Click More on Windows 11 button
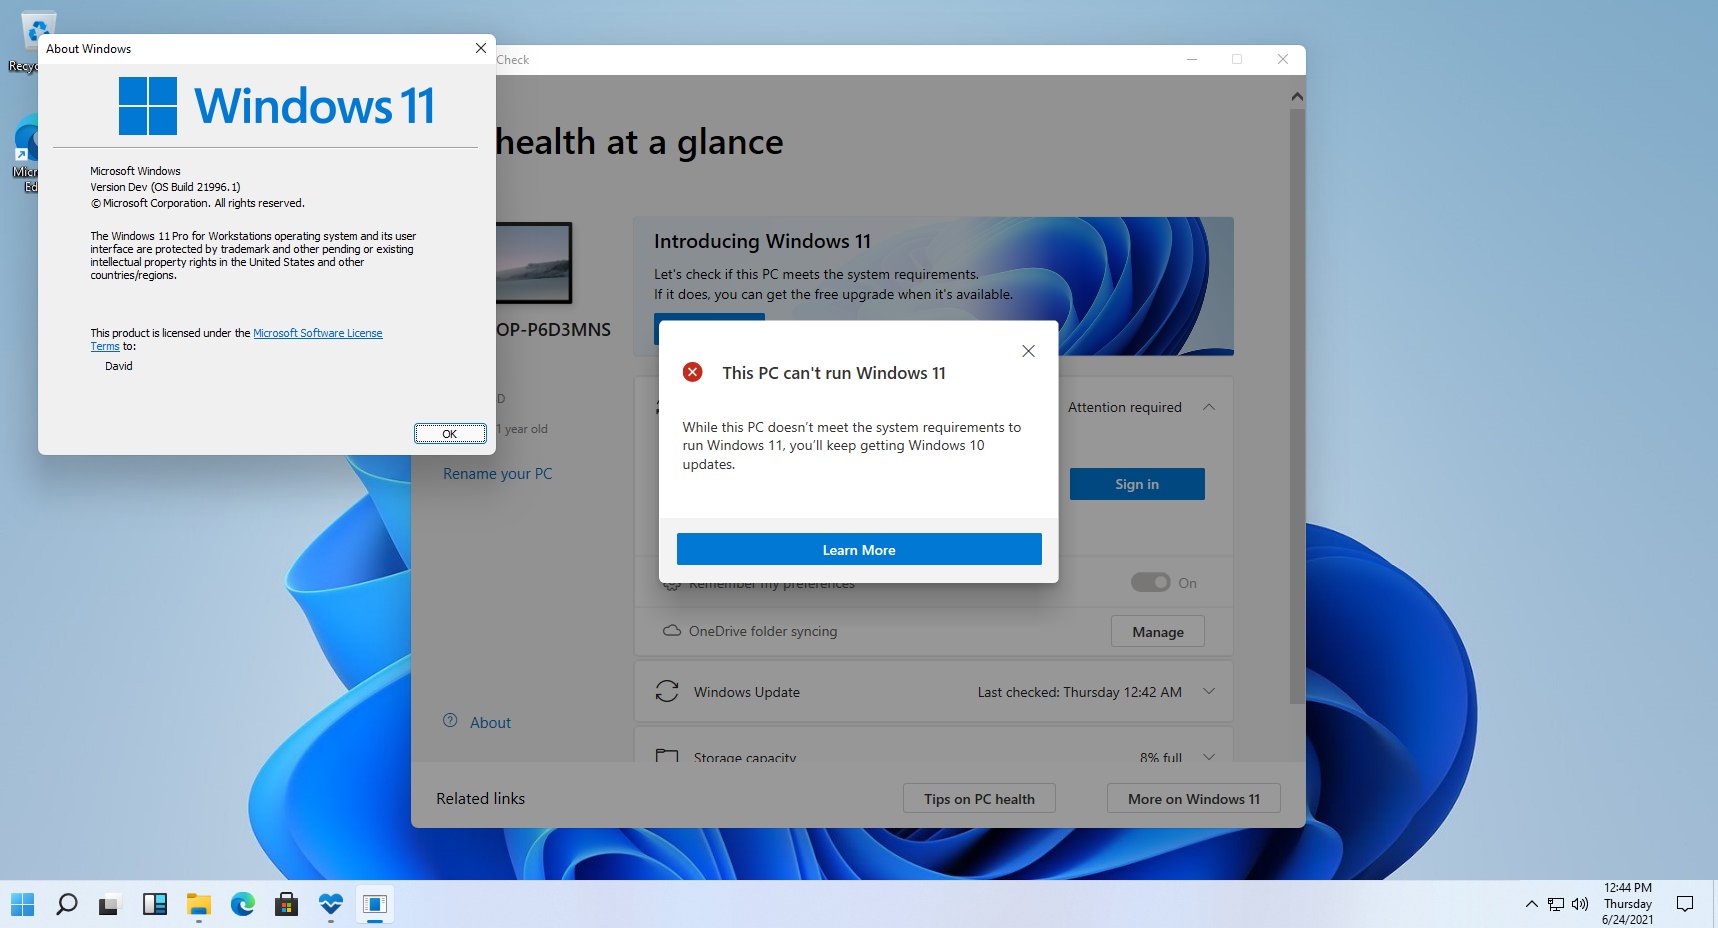Viewport: 1718px width, 928px height. [1194, 798]
